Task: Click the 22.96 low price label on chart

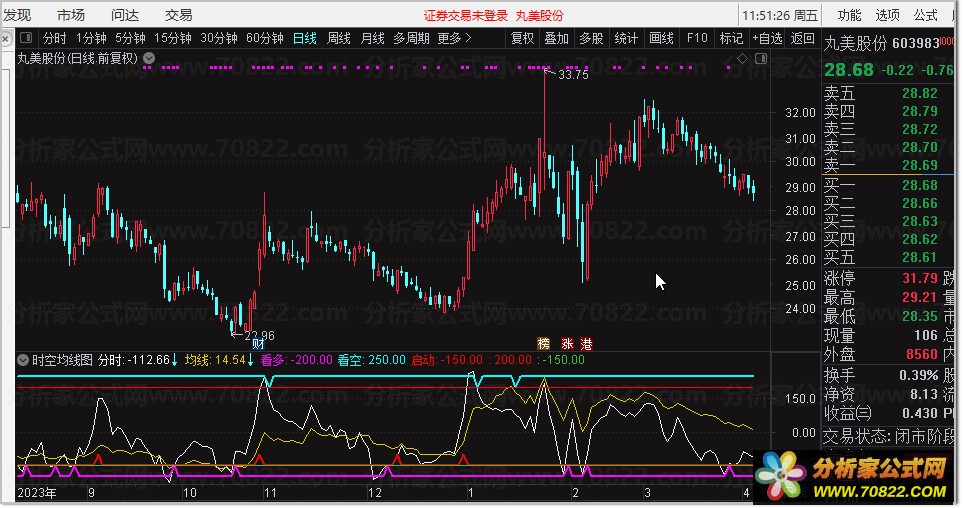Action: point(259,336)
